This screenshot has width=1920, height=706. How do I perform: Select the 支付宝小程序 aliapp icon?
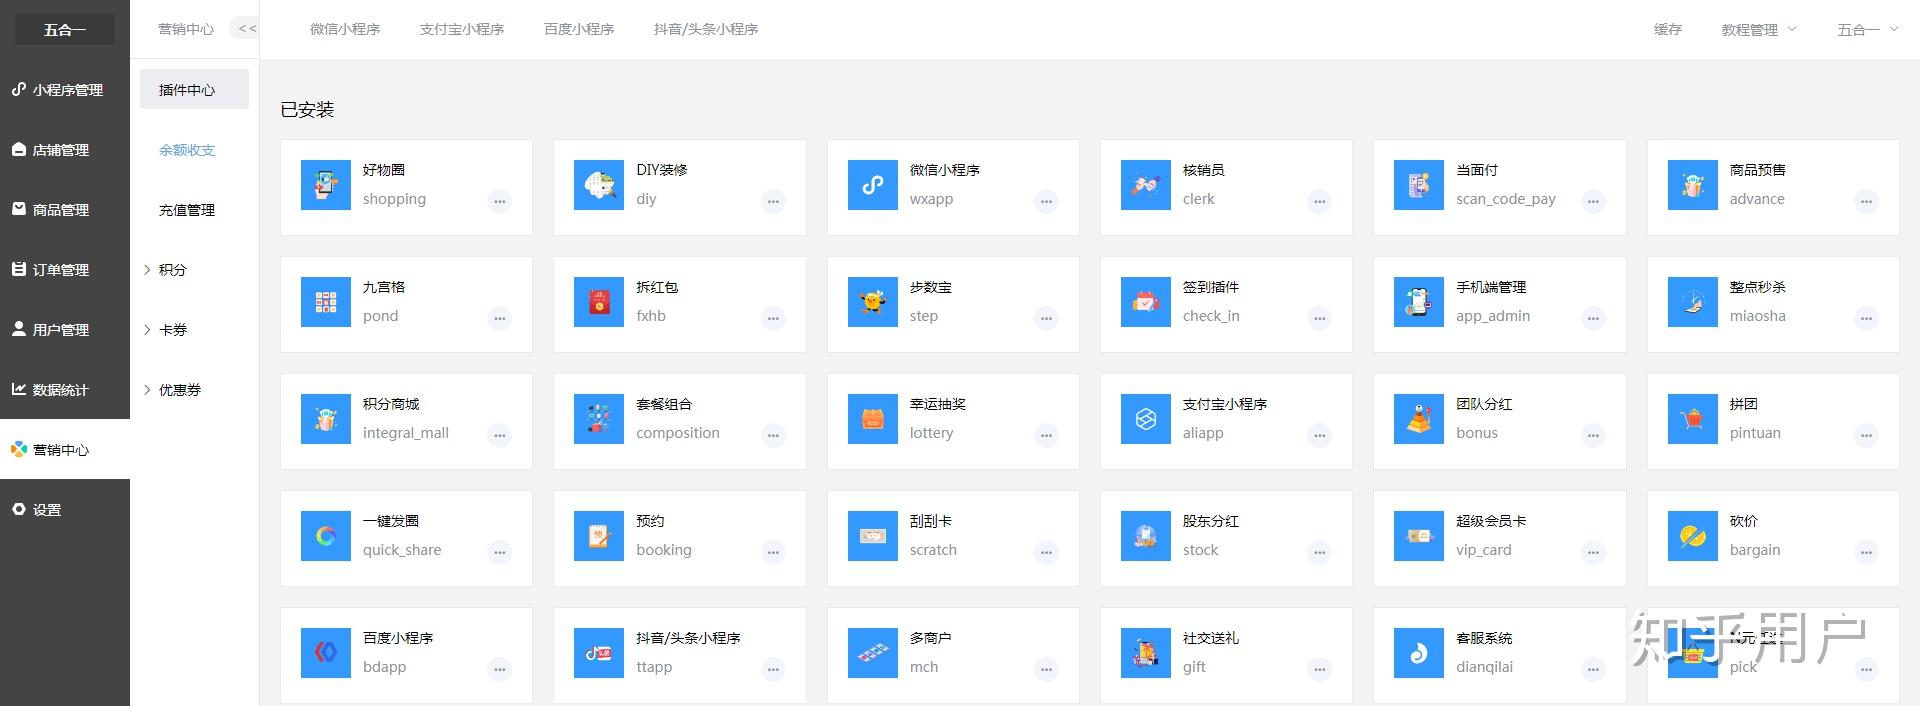point(1146,419)
